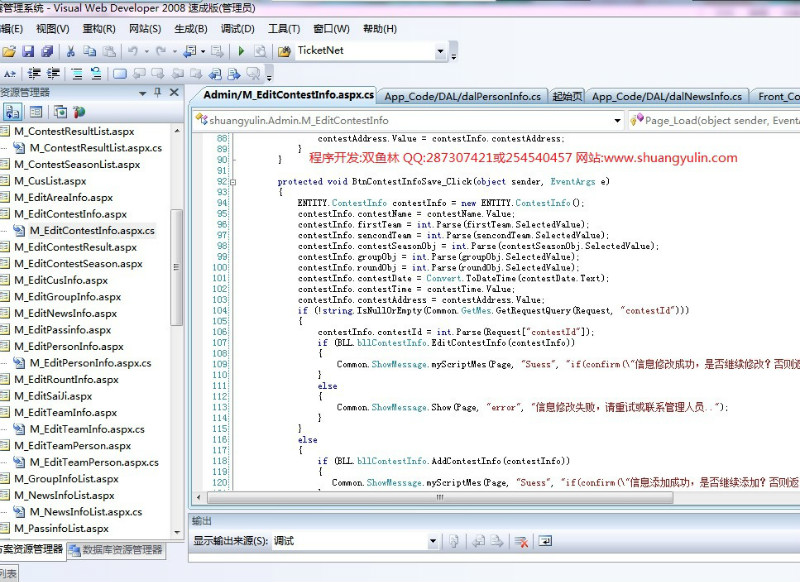Click Solution Explorer scroll down arrow
The width and height of the screenshot is (800, 582).
177,532
